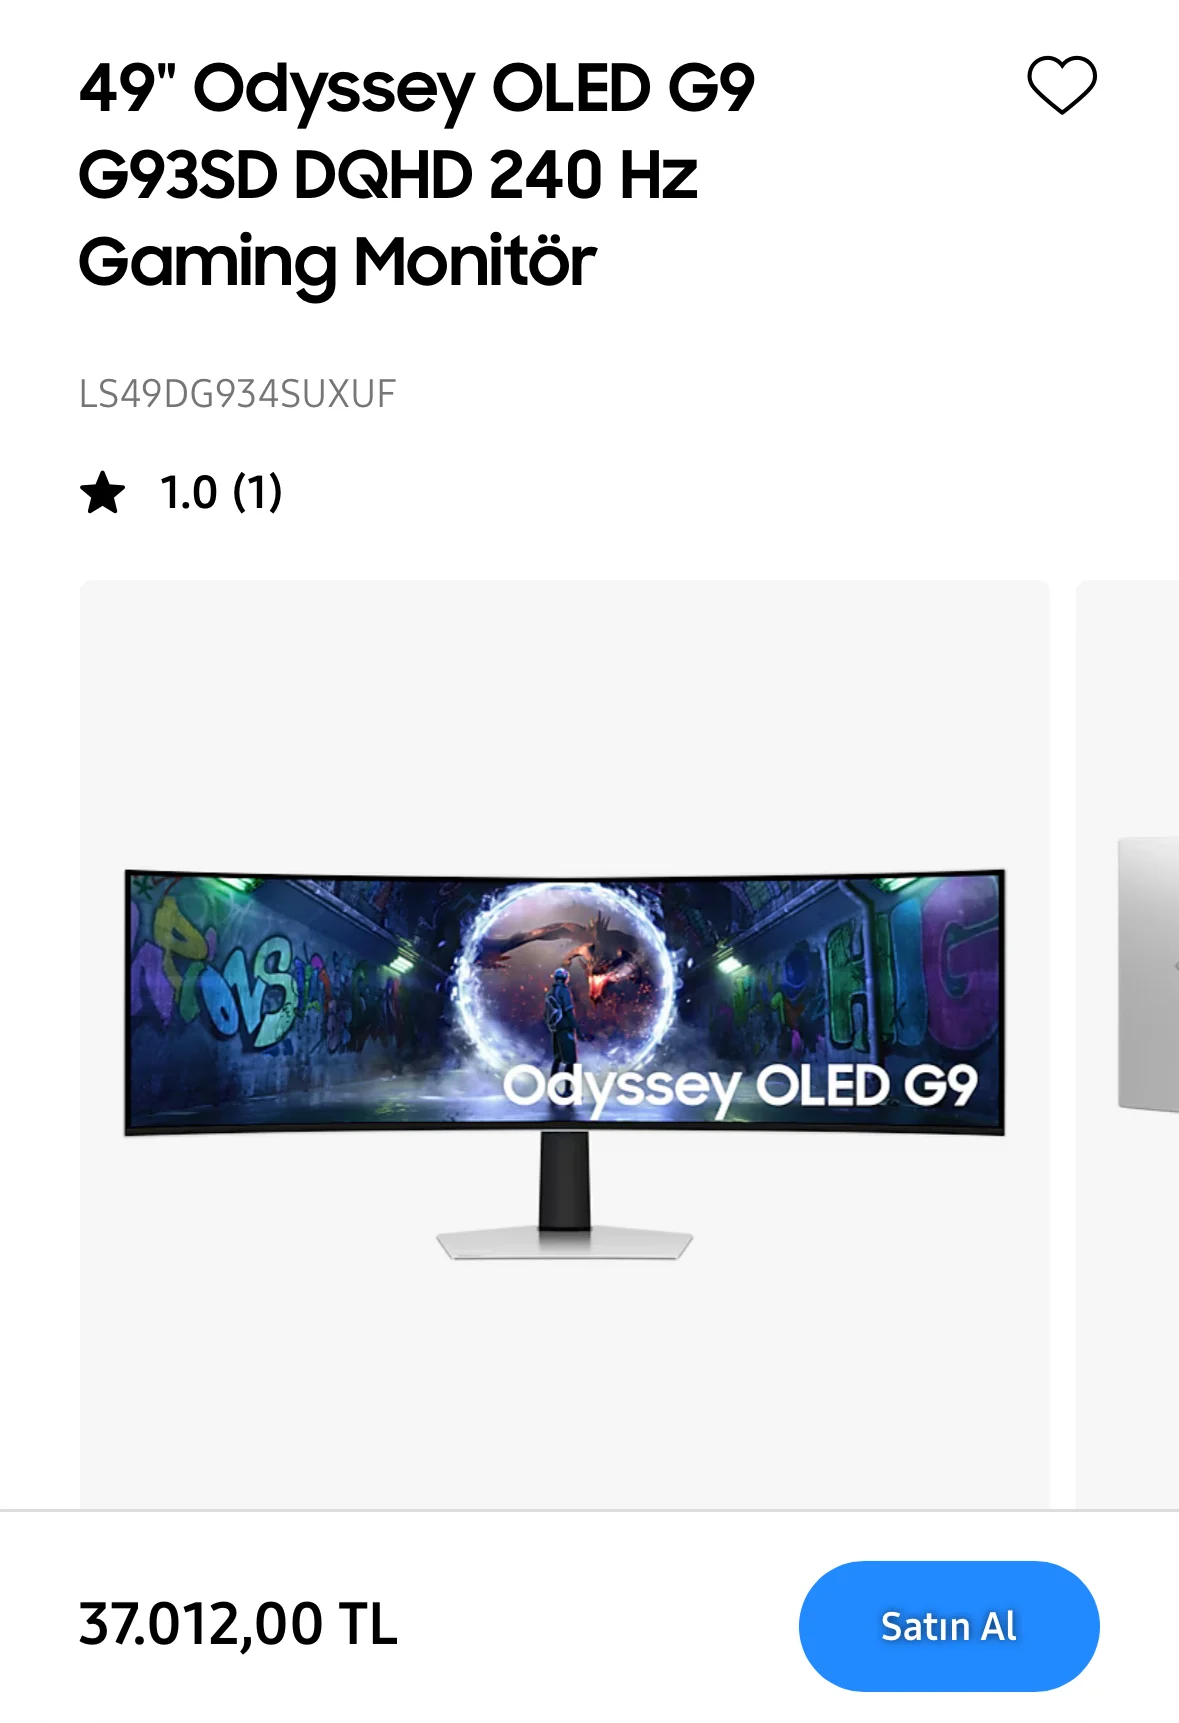The height and width of the screenshot is (1723, 1179).
Task: Tap the price 37.012,00 TL
Action: point(238,1624)
